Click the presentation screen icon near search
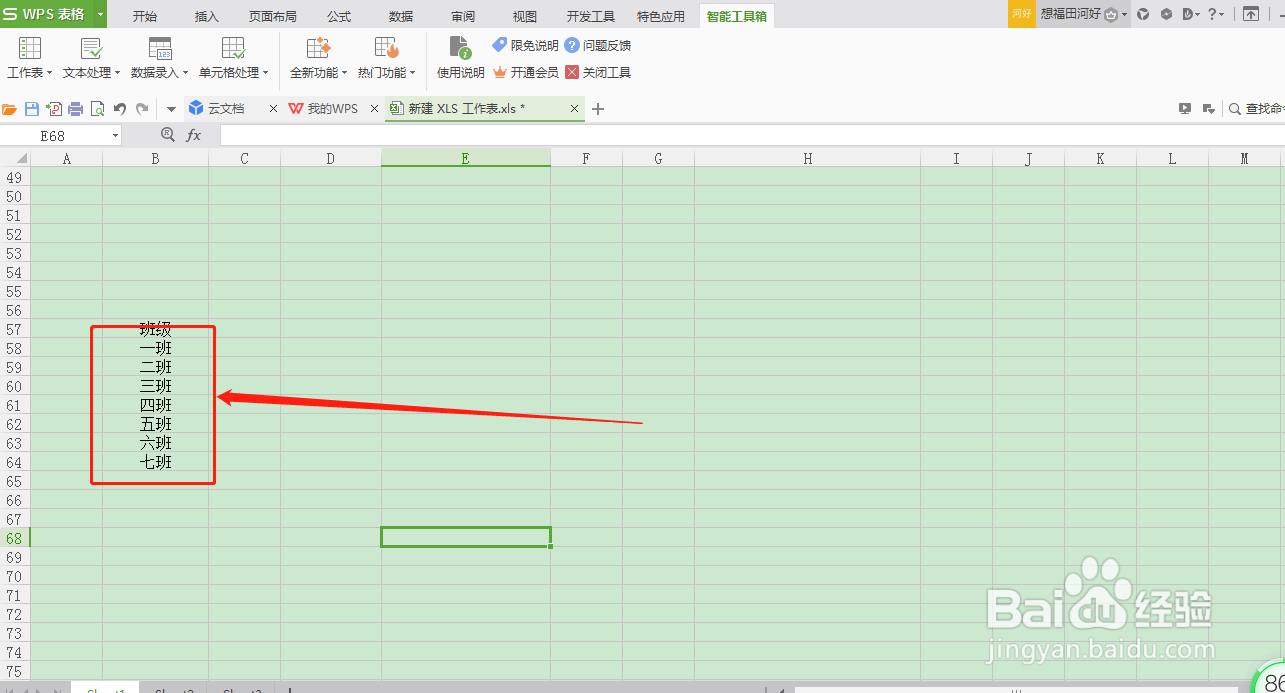Screen dimensions: 1285x693 pyautogui.click(x=1185, y=109)
